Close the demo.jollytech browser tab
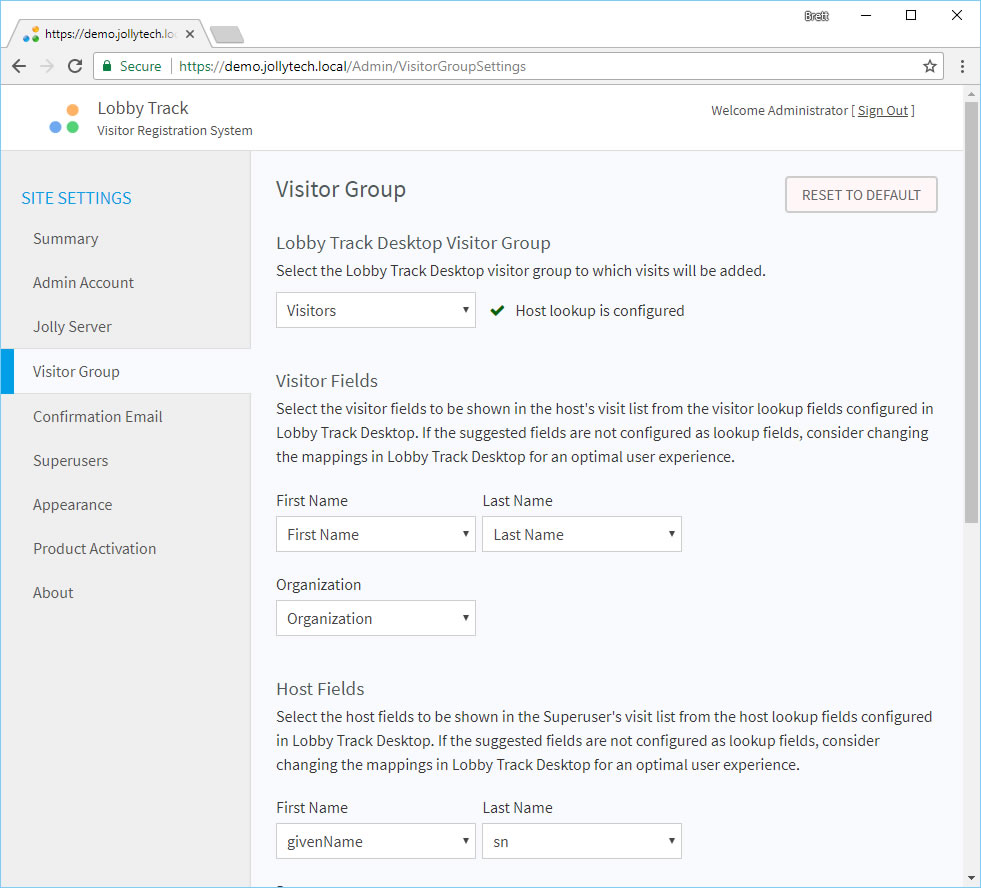Screen dimensions: 981x888 click(190, 34)
